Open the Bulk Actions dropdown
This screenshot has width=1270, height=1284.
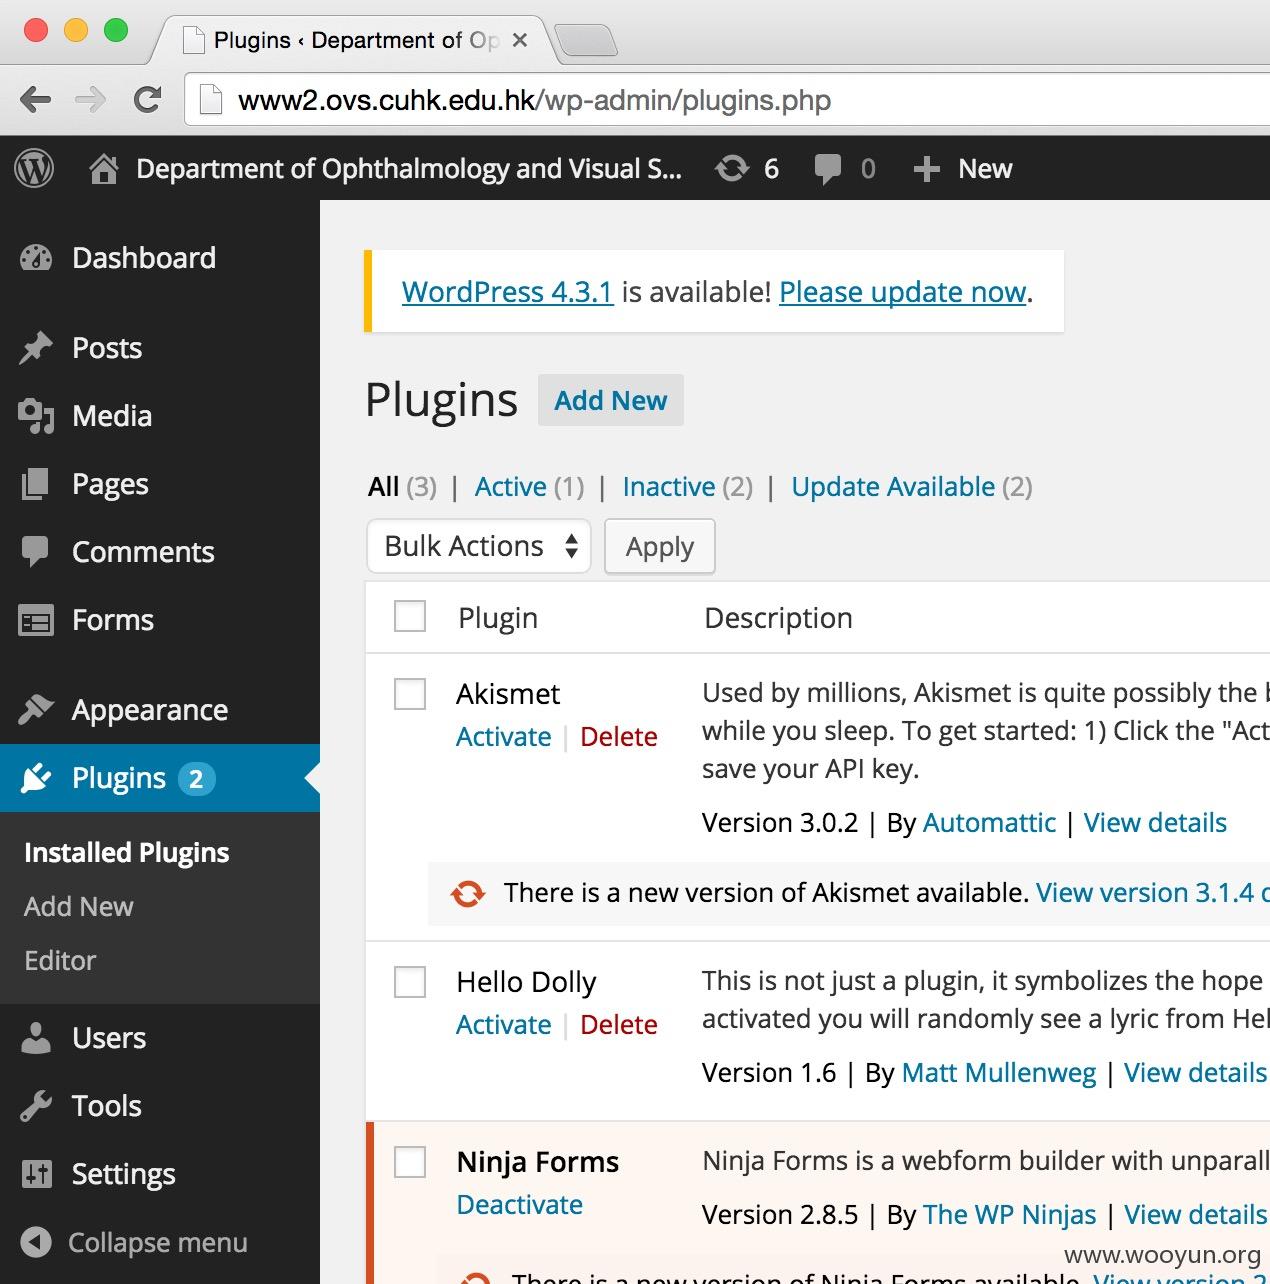tap(479, 546)
